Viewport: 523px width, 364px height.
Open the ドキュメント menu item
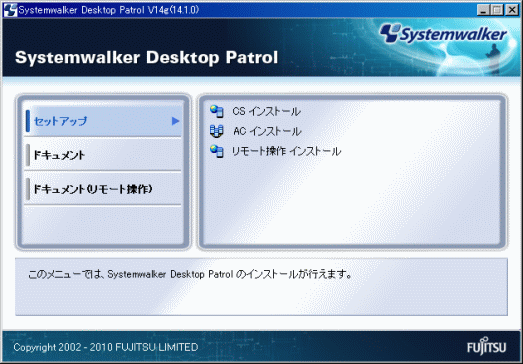point(103,155)
